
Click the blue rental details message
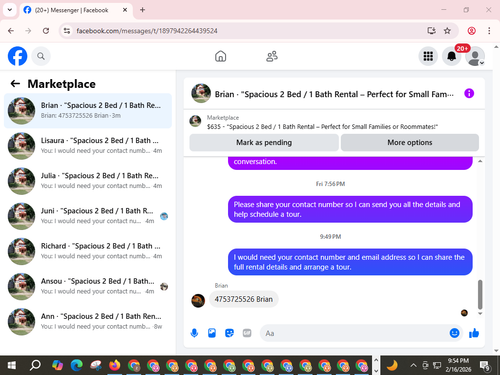click(350, 262)
